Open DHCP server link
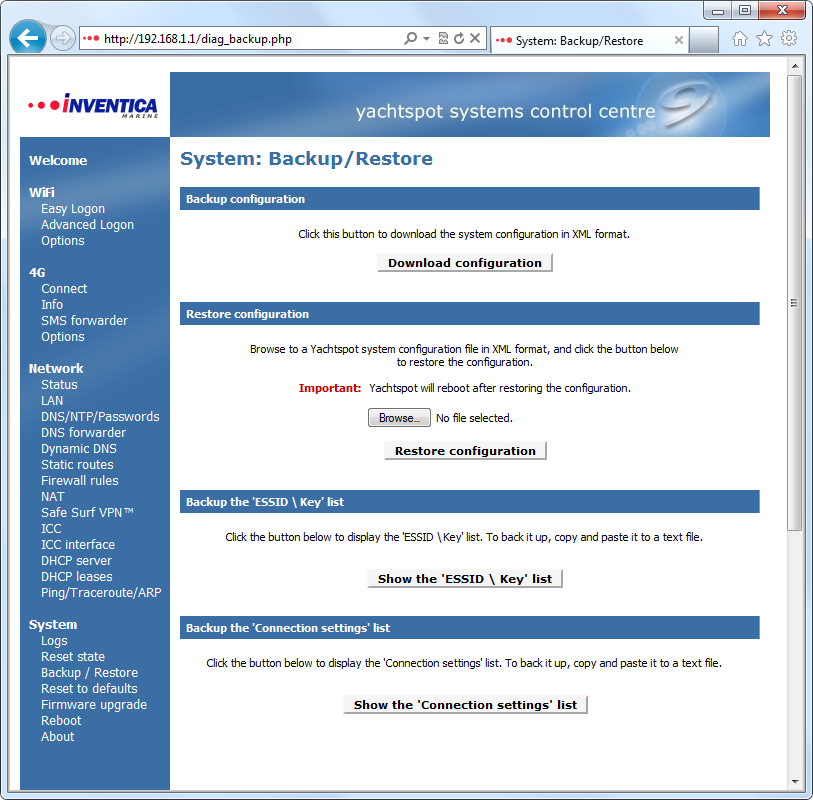 [x=77, y=560]
